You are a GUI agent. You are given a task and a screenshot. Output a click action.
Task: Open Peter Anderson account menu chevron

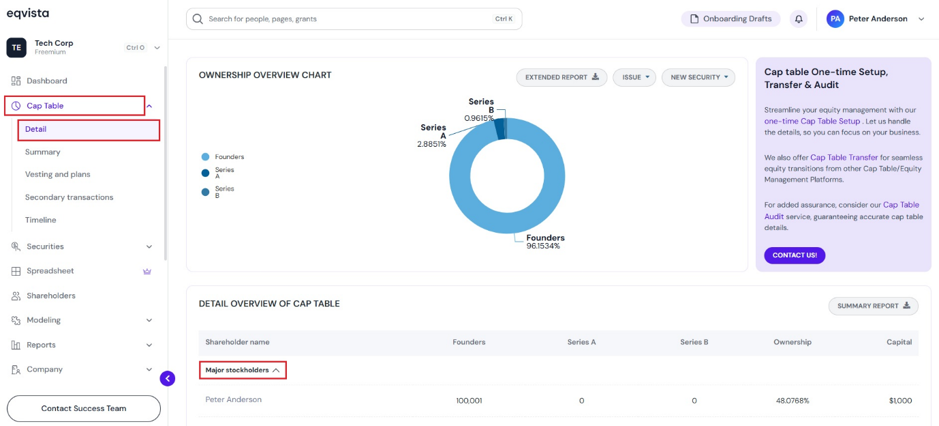(x=921, y=19)
